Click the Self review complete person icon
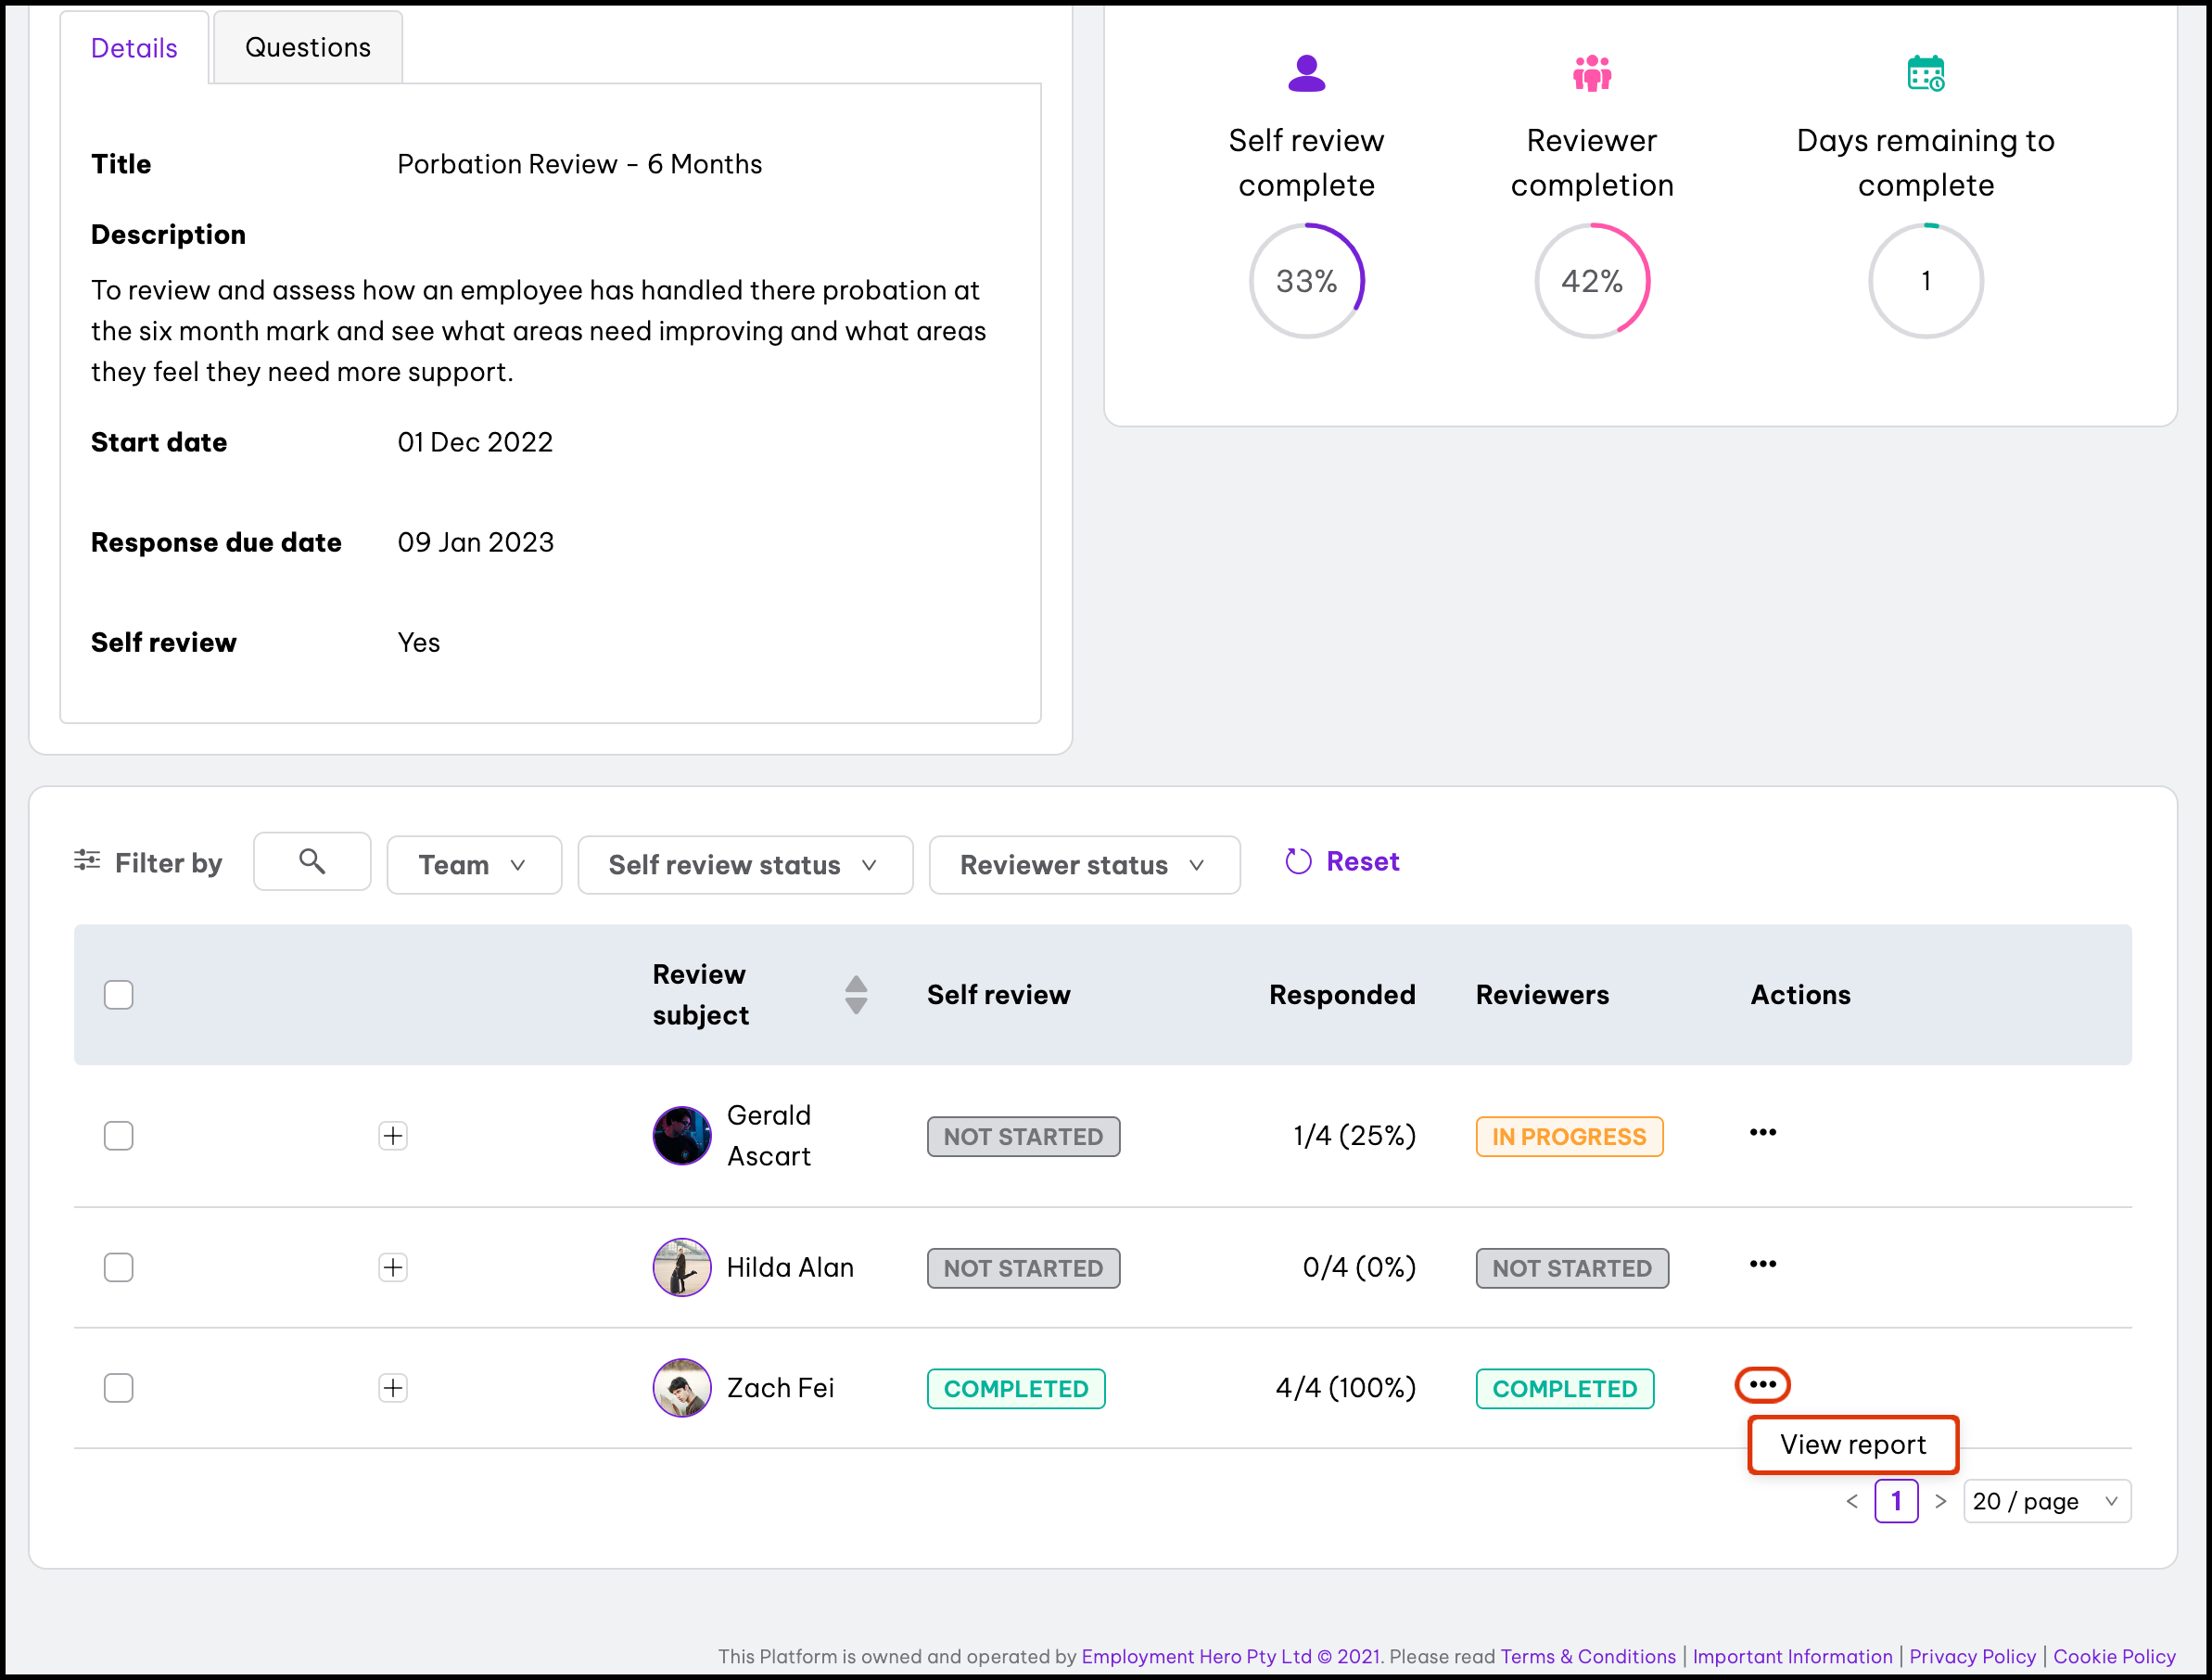 [x=1306, y=74]
